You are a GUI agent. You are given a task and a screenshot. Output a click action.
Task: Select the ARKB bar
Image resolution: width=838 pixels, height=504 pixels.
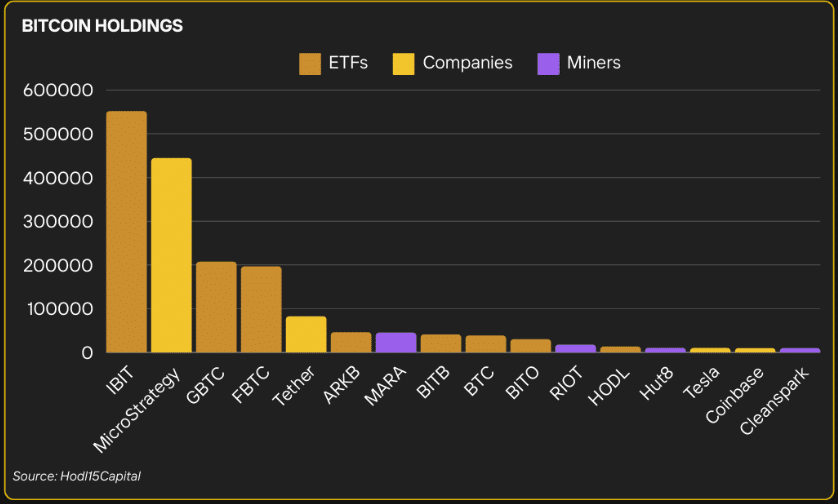[x=351, y=342]
